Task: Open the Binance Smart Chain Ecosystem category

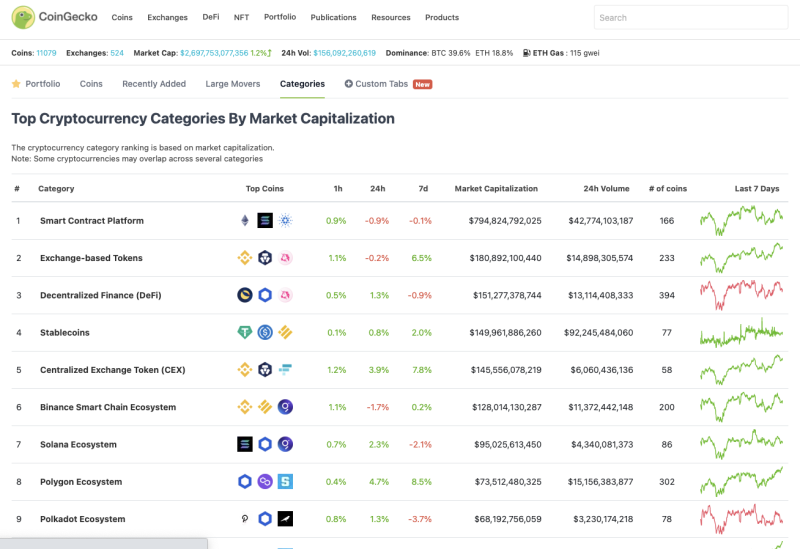Action: tap(108, 407)
